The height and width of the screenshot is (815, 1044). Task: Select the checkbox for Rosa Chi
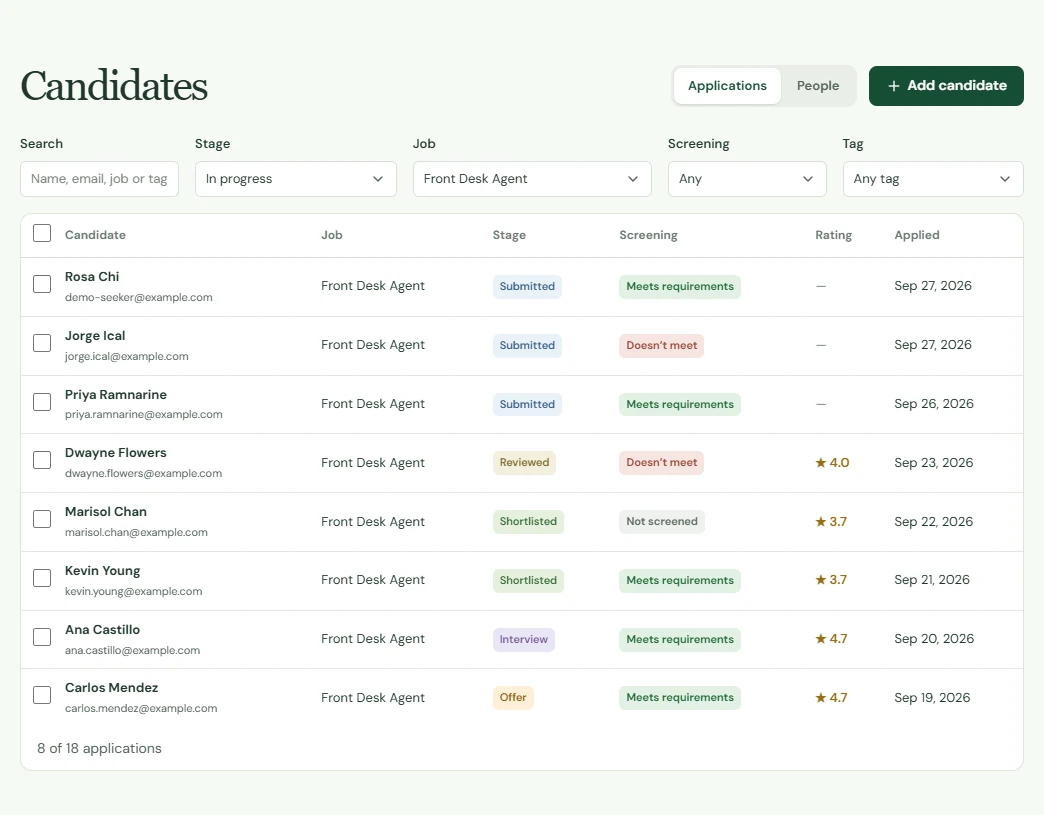pyautogui.click(x=42, y=284)
